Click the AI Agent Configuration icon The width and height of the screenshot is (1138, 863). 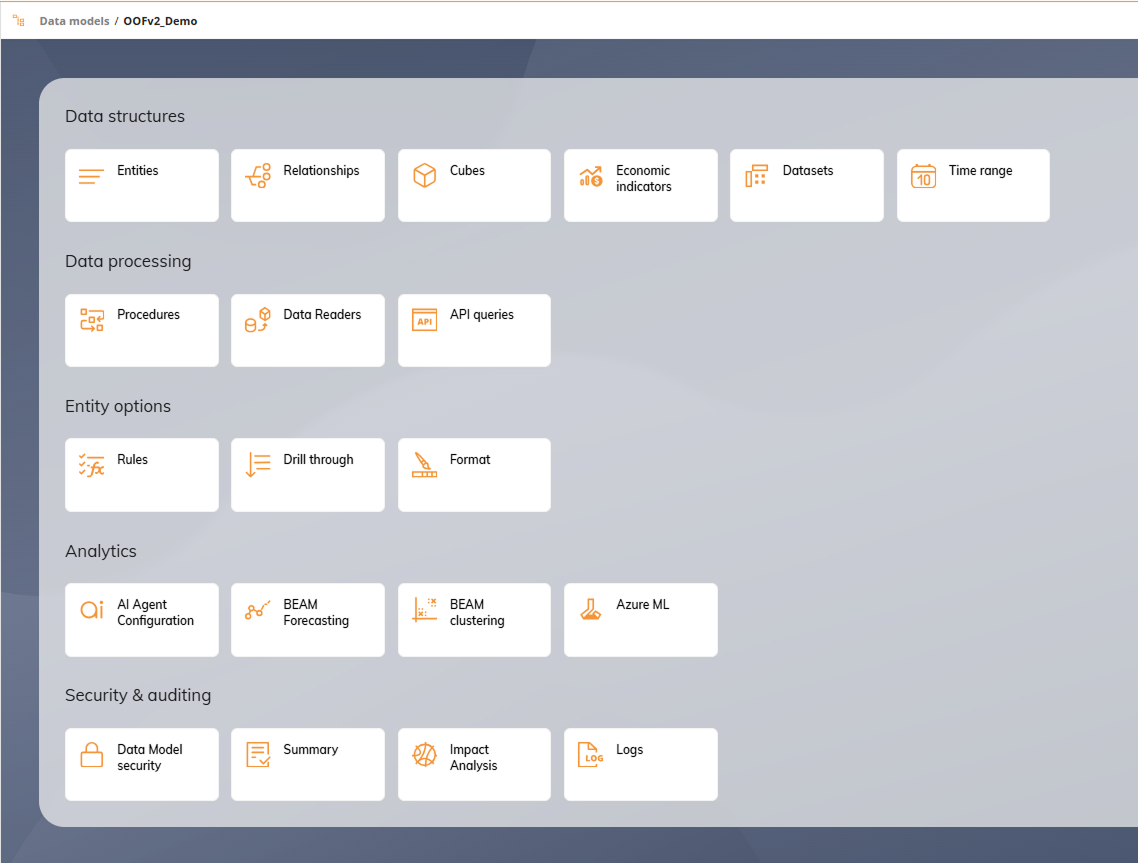91,610
